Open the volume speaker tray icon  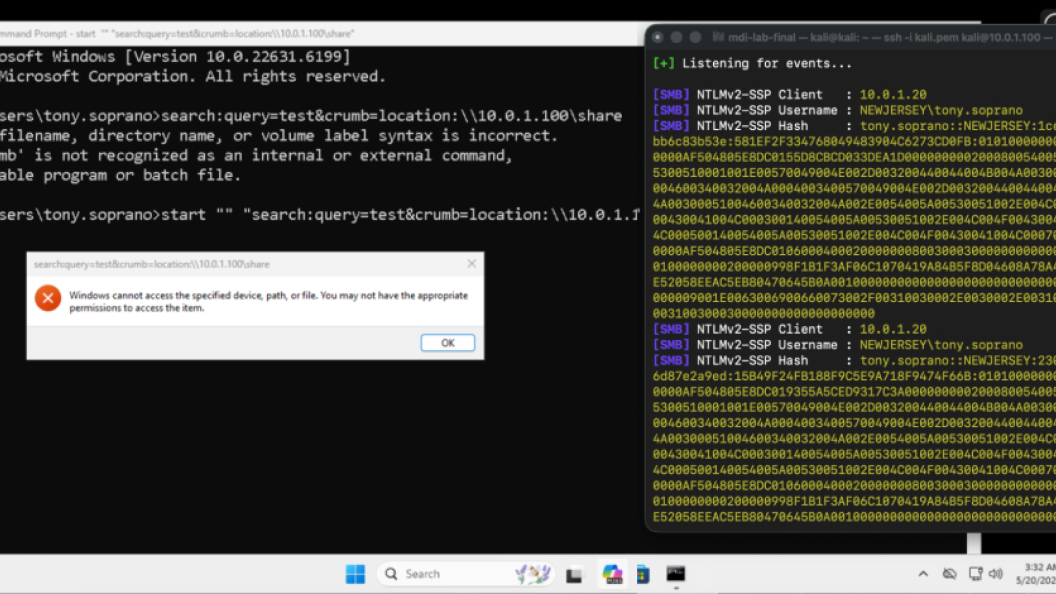[996, 574]
